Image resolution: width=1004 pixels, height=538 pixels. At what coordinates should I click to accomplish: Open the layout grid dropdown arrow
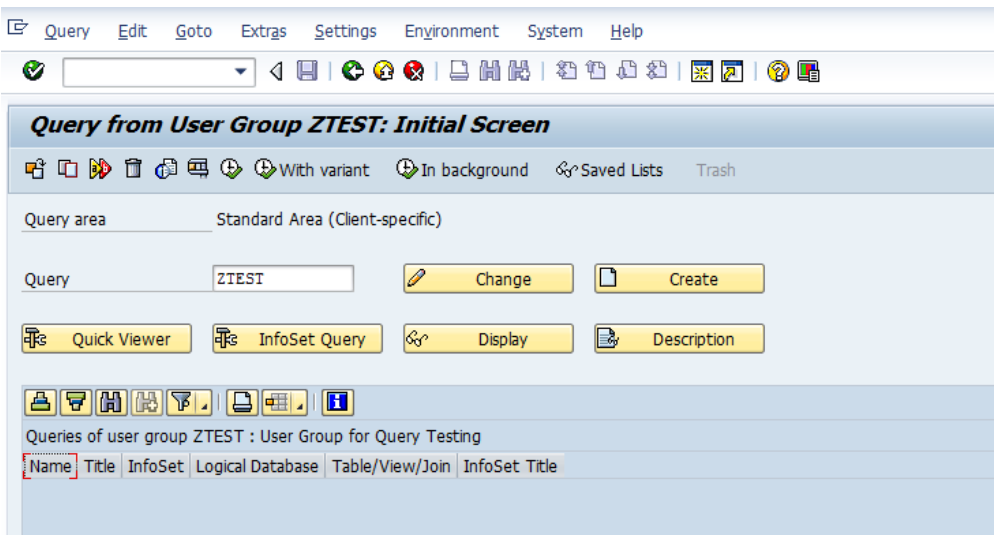pos(300,404)
